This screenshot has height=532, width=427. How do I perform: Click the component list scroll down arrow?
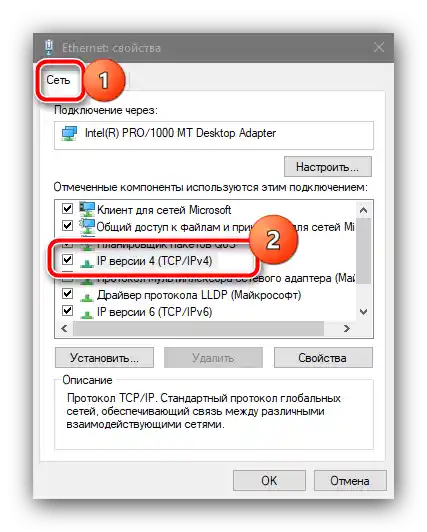pos(364,312)
